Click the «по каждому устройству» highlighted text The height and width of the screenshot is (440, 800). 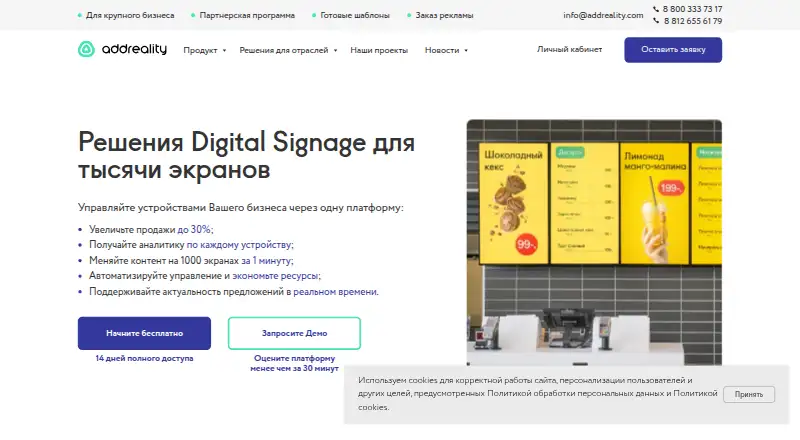tap(239, 245)
